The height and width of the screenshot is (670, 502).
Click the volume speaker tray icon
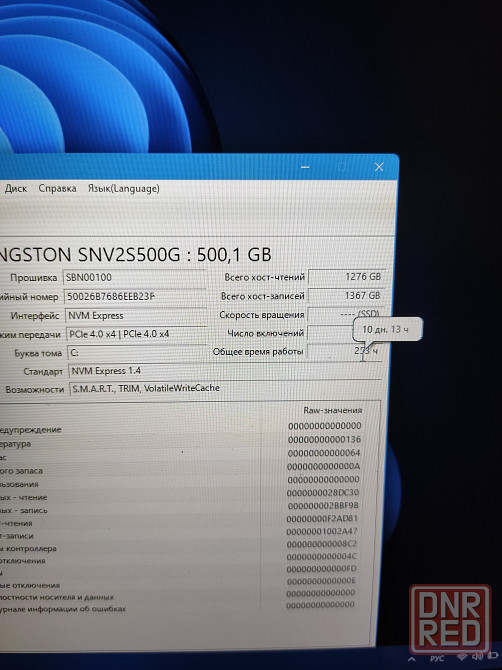[x=477, y=656]
